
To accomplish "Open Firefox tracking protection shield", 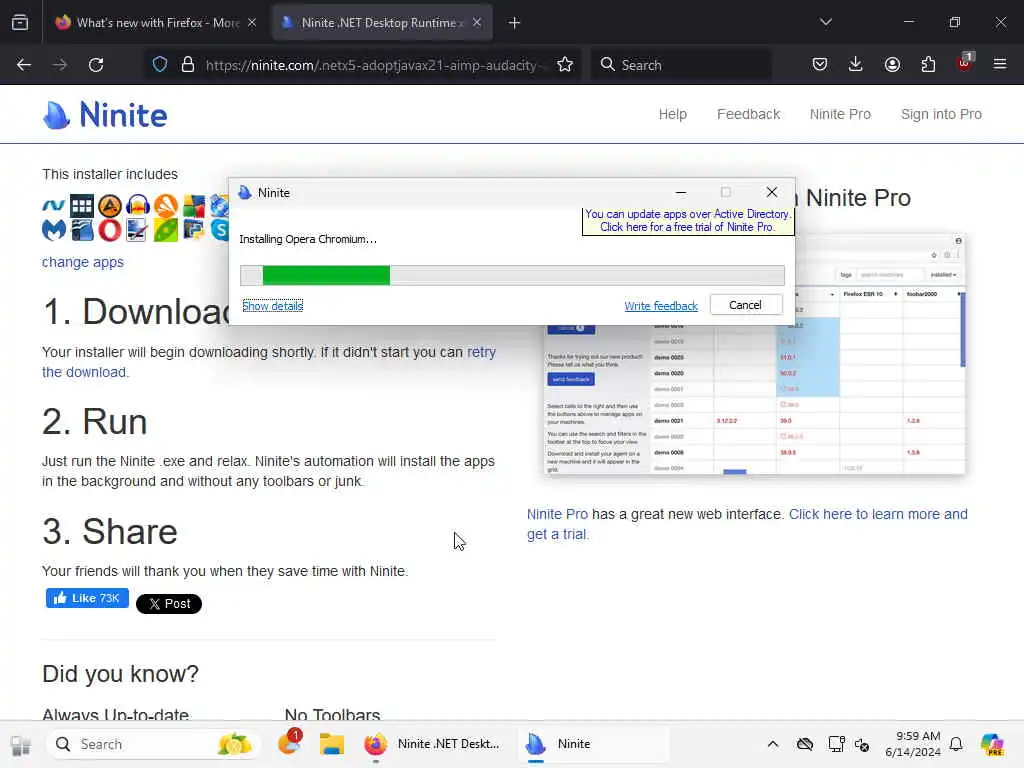I will (x=160, y=65).
